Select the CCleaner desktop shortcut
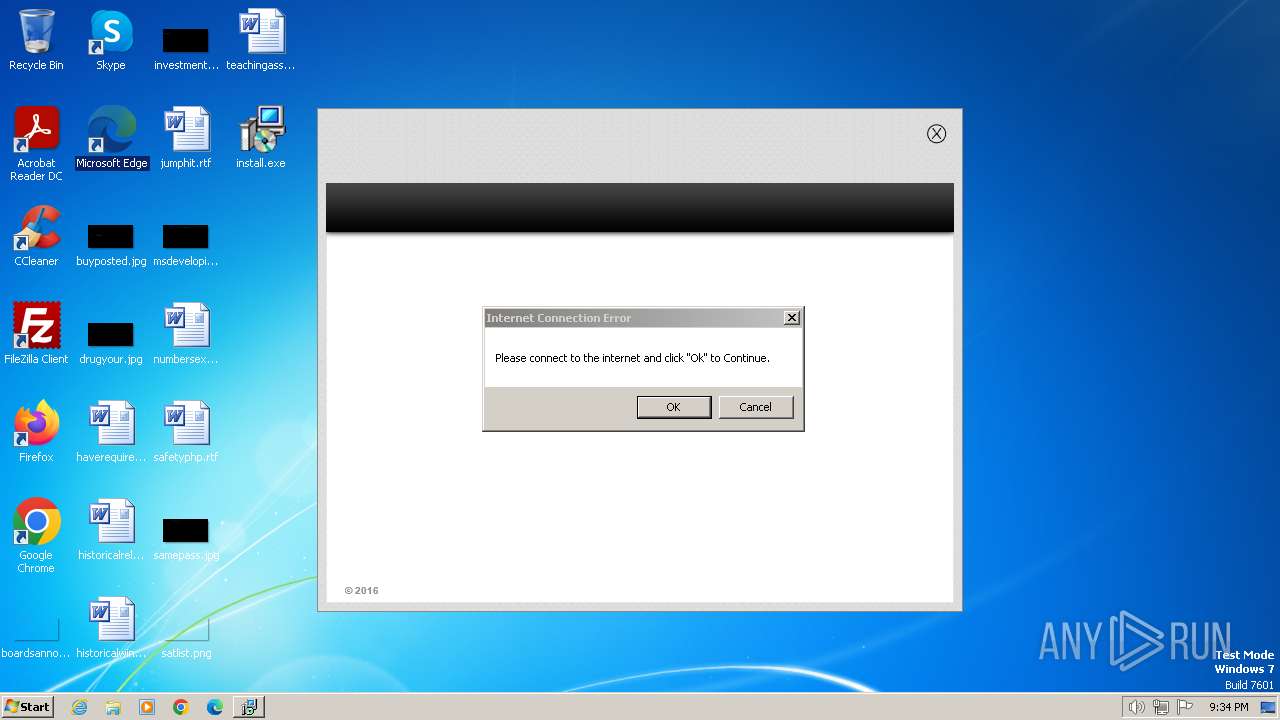1280x720 pixels. tap(36, 236)
